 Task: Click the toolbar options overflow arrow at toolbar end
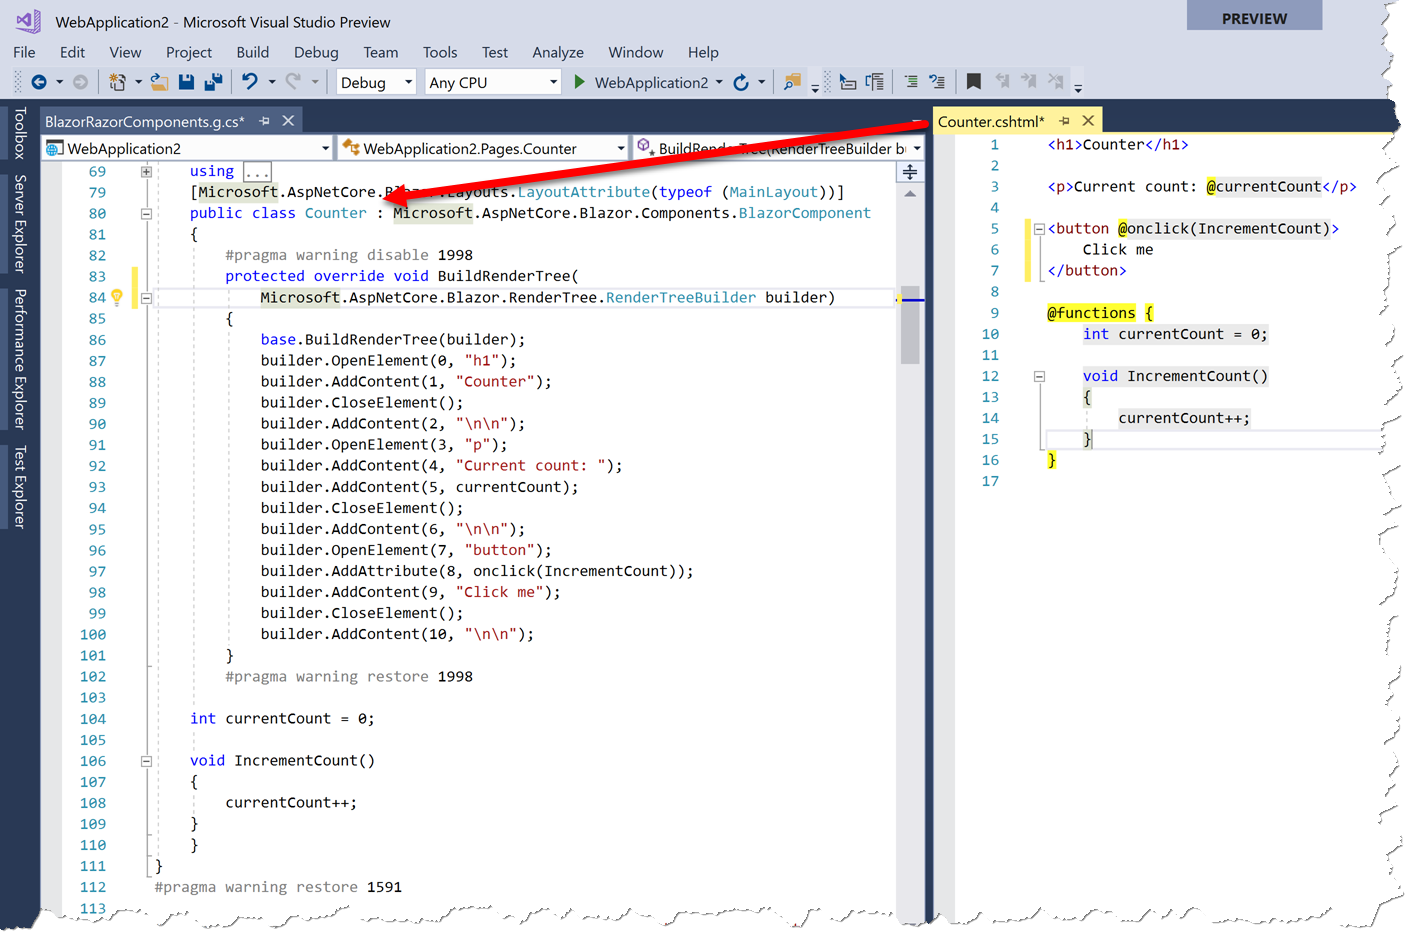[x=1078, y=88]
